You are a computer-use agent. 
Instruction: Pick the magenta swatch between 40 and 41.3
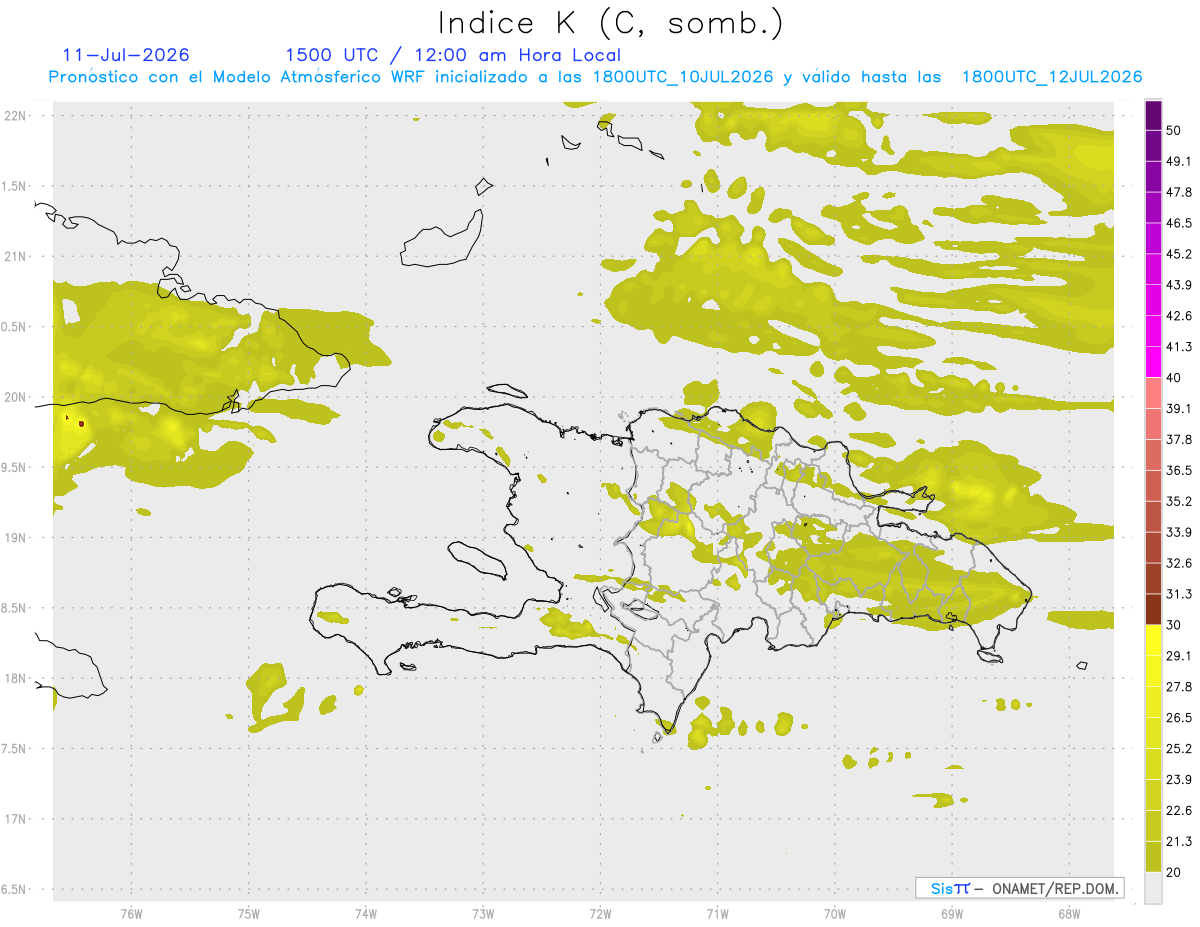click(x=1153, y=362)
